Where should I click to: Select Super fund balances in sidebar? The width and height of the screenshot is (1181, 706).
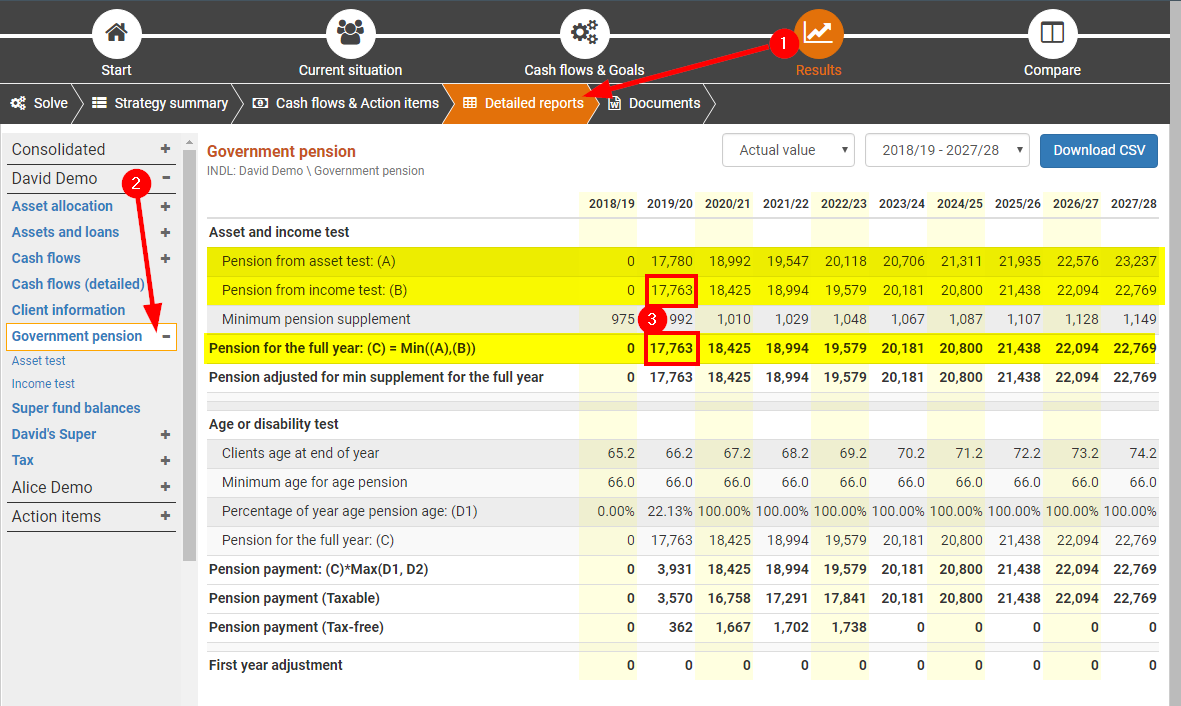coord(76,408)
